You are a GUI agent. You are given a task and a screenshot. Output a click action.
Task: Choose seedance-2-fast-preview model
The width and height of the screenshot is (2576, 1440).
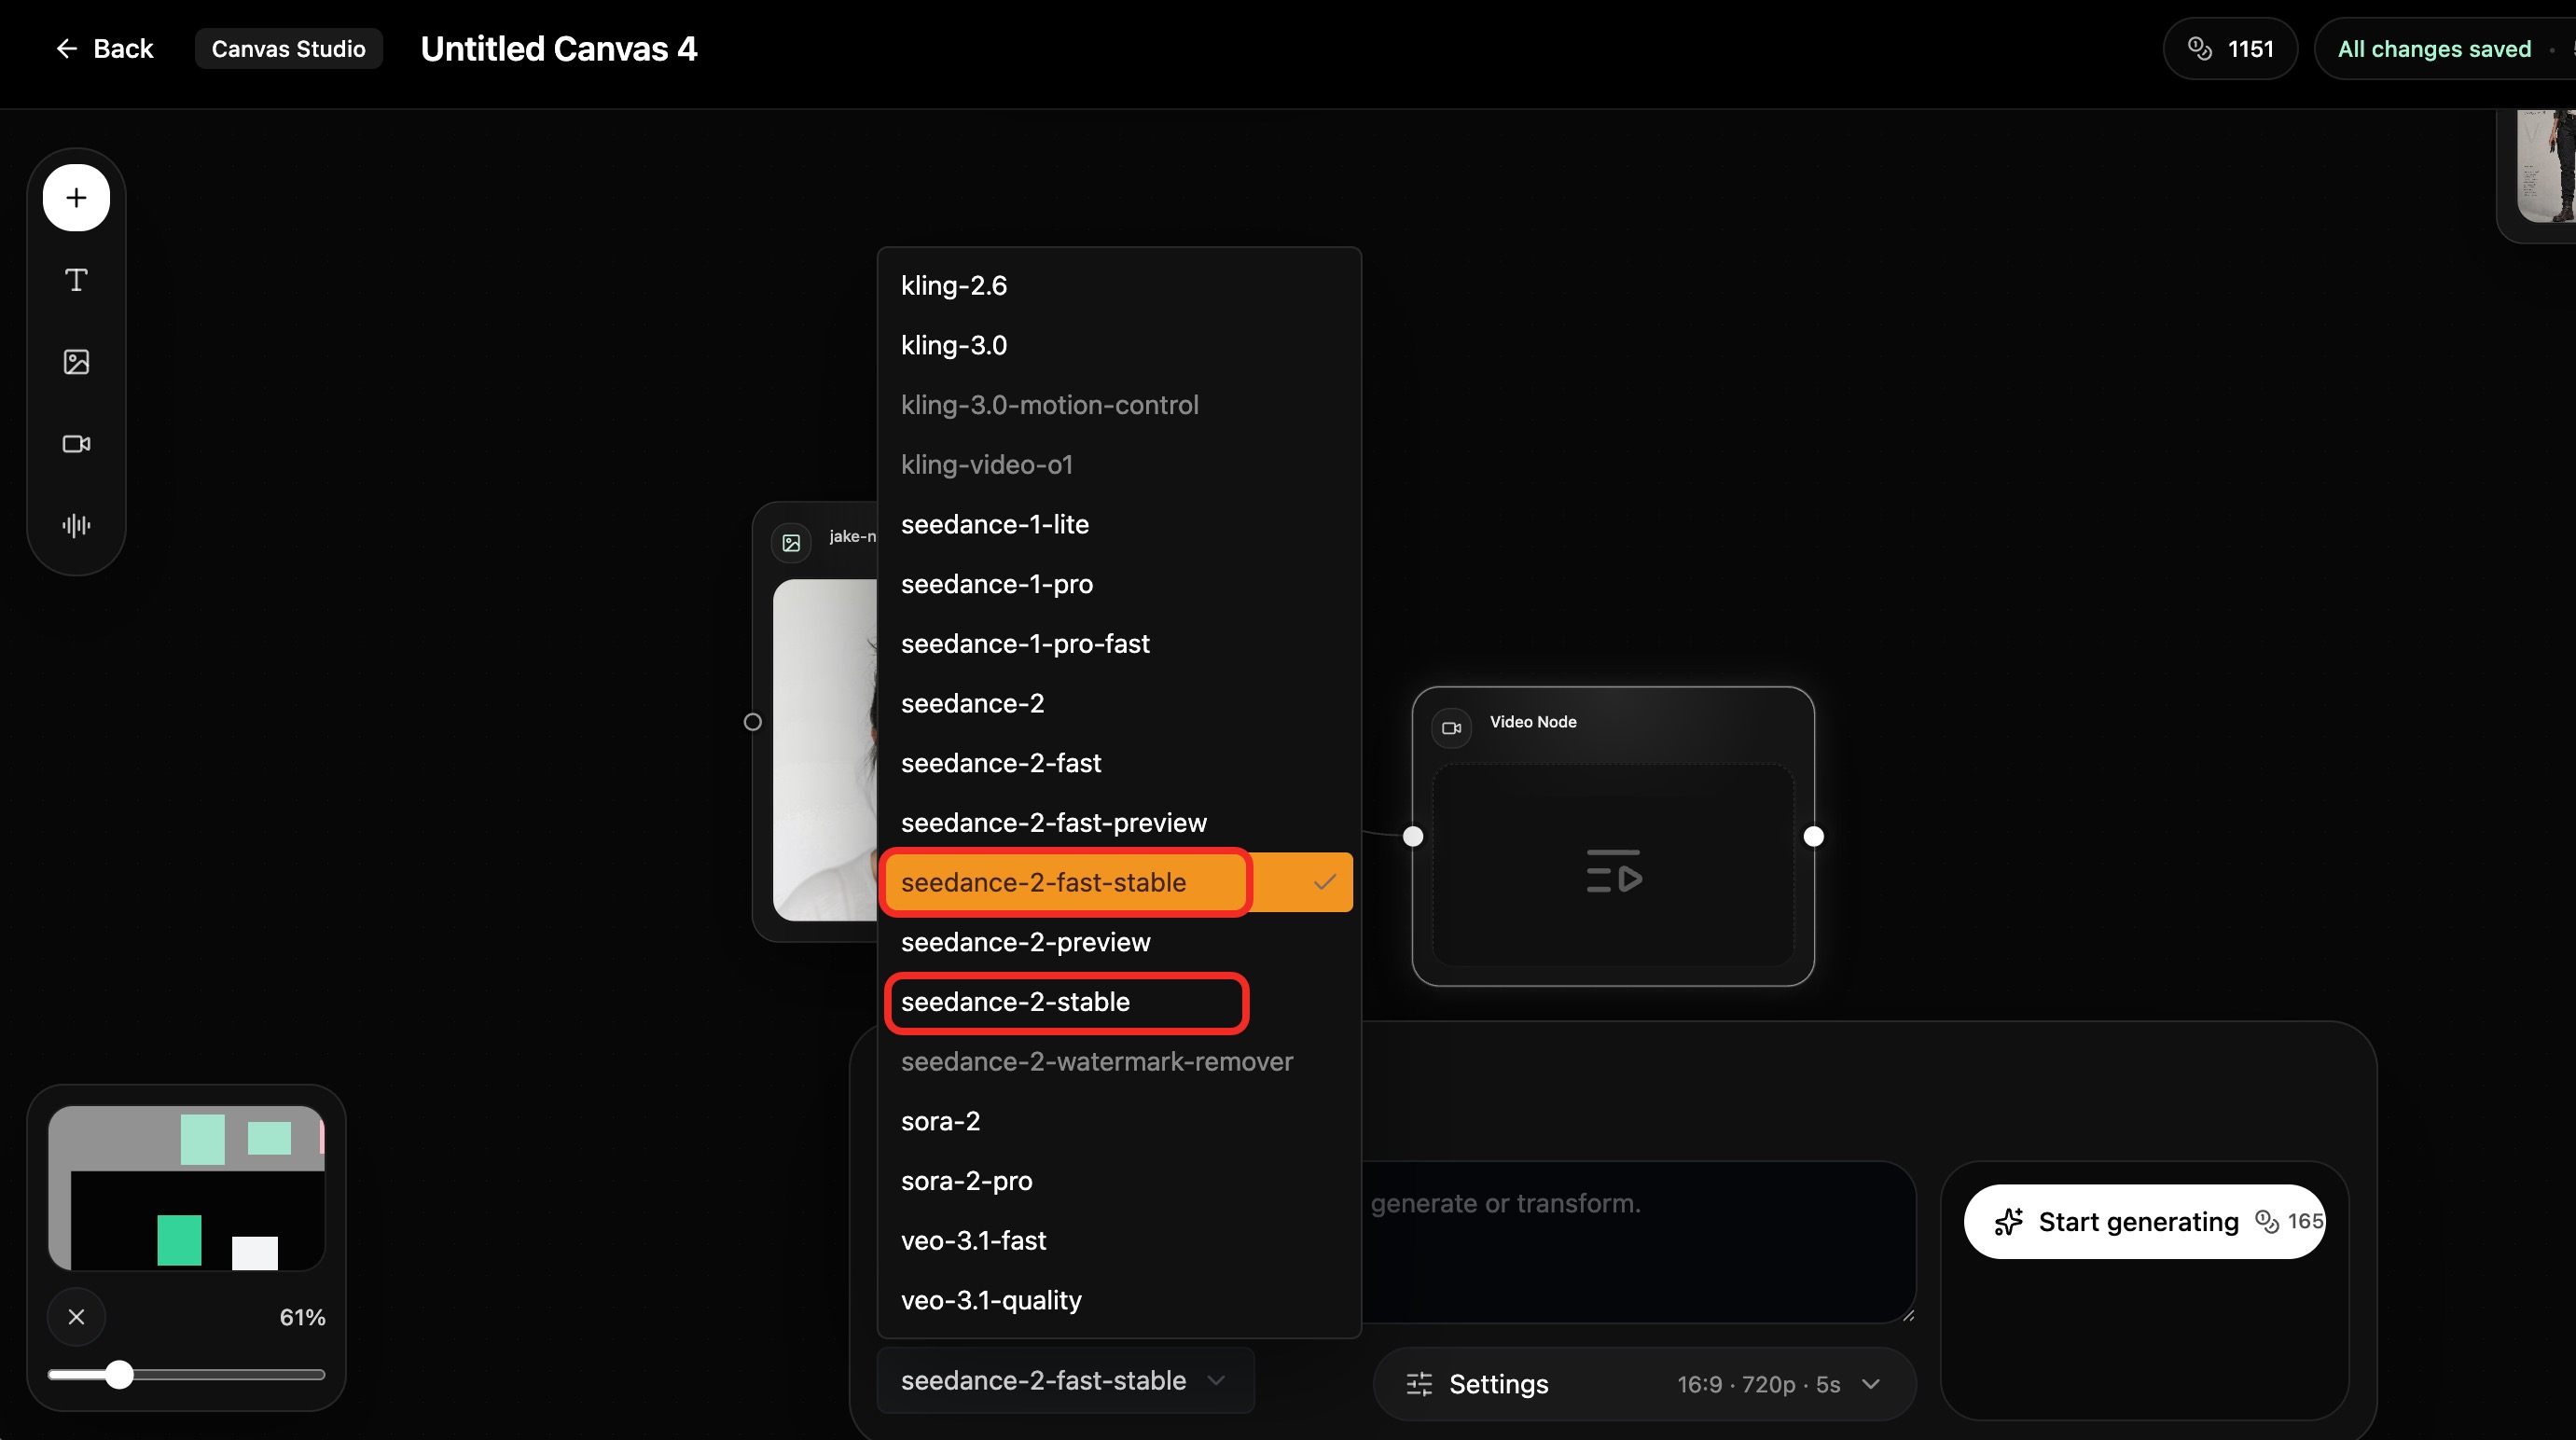(x=1119, y=822)
